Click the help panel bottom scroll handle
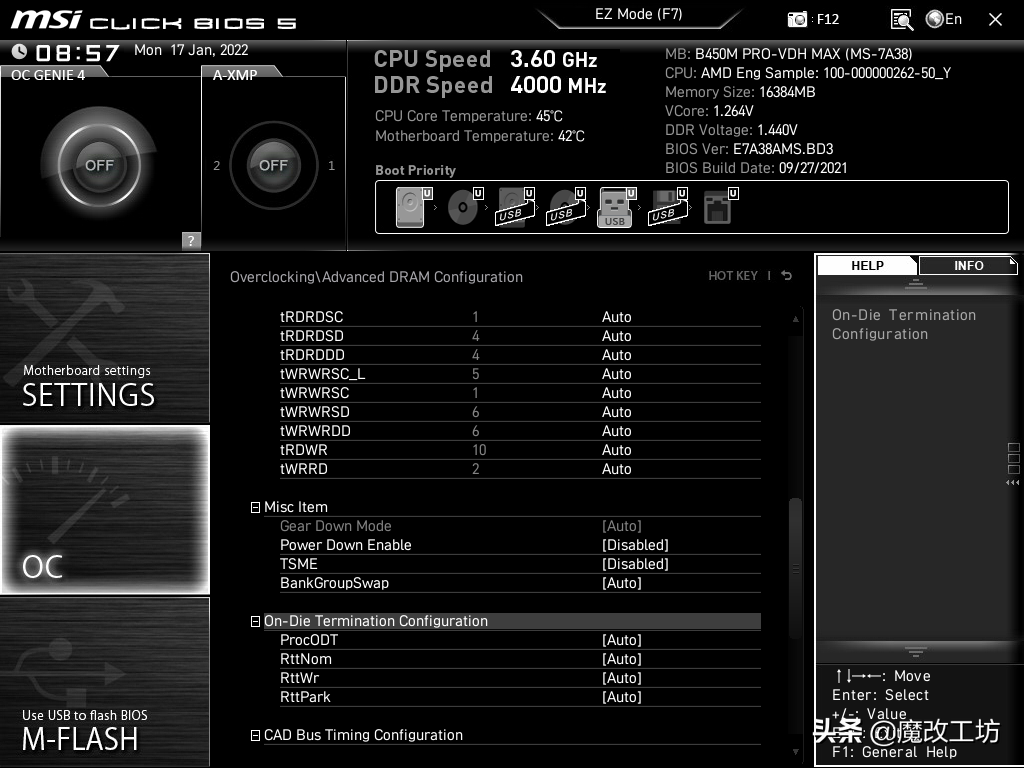 tap(916, 651)
